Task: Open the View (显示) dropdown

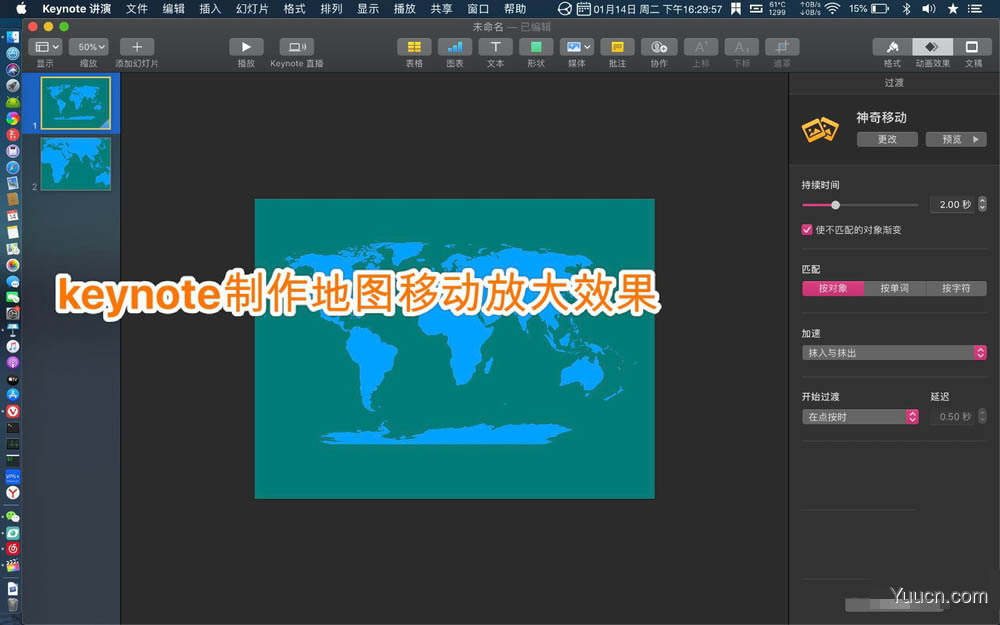Action: click(45, 47)
